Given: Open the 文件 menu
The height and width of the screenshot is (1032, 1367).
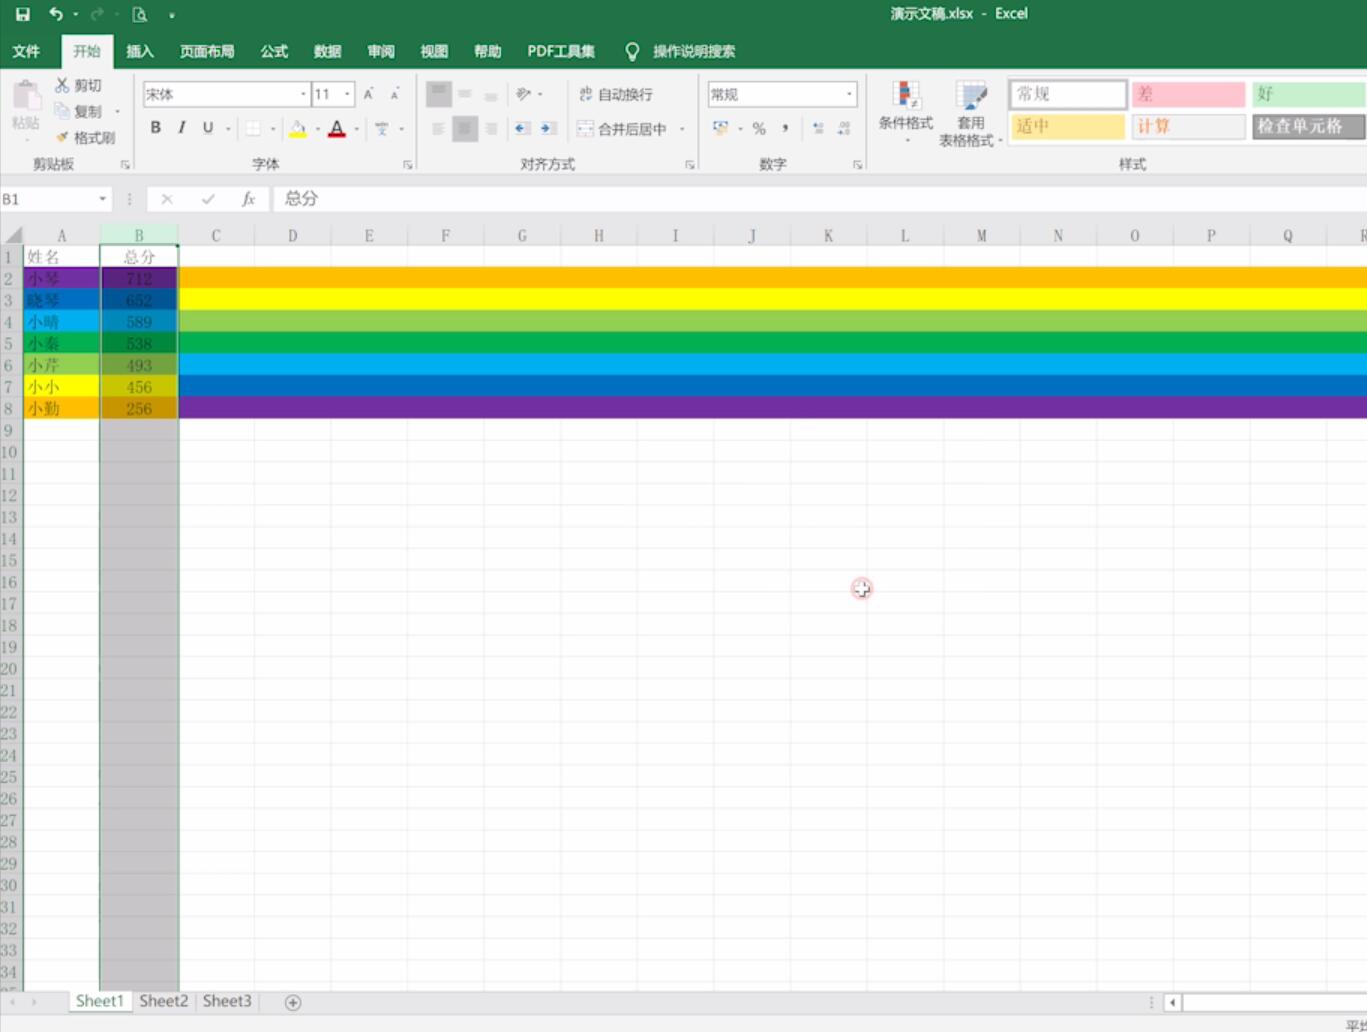Looking at the screenshot, I should (x=26, y=51).
